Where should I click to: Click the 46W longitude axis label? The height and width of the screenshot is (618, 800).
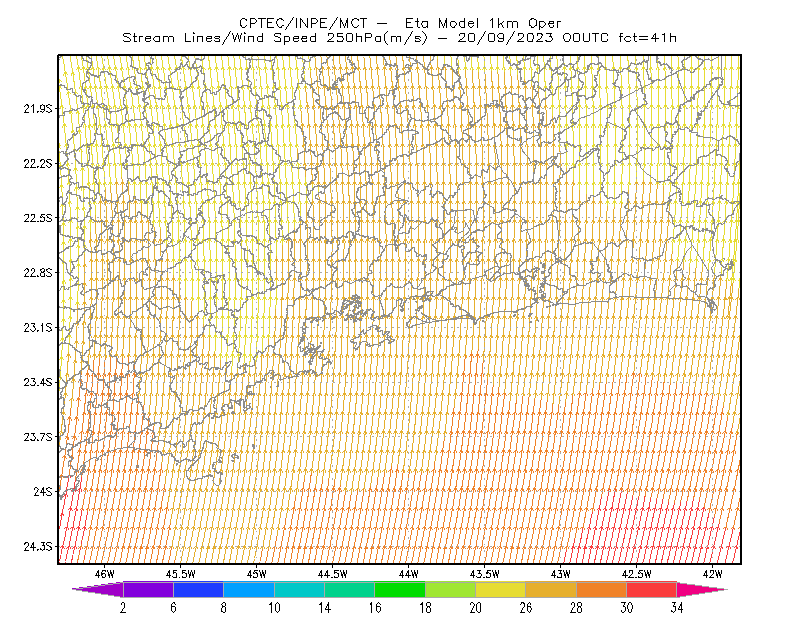105,574
